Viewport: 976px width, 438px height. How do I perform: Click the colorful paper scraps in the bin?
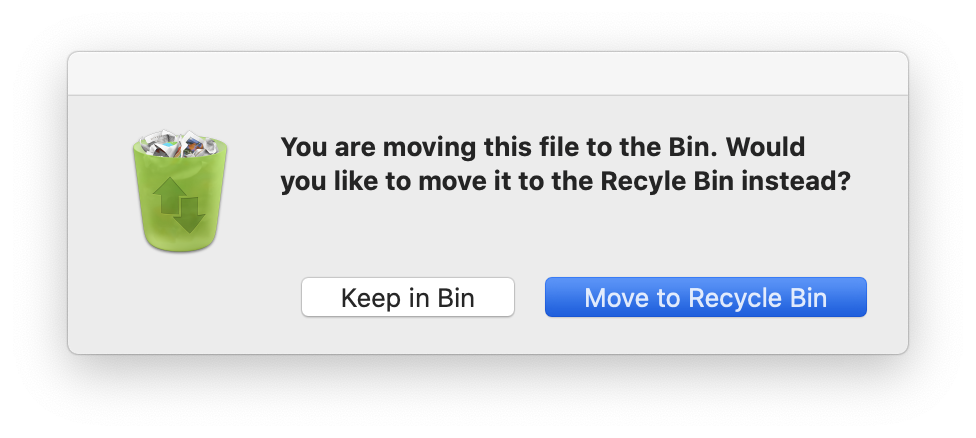tap(181, 147)
